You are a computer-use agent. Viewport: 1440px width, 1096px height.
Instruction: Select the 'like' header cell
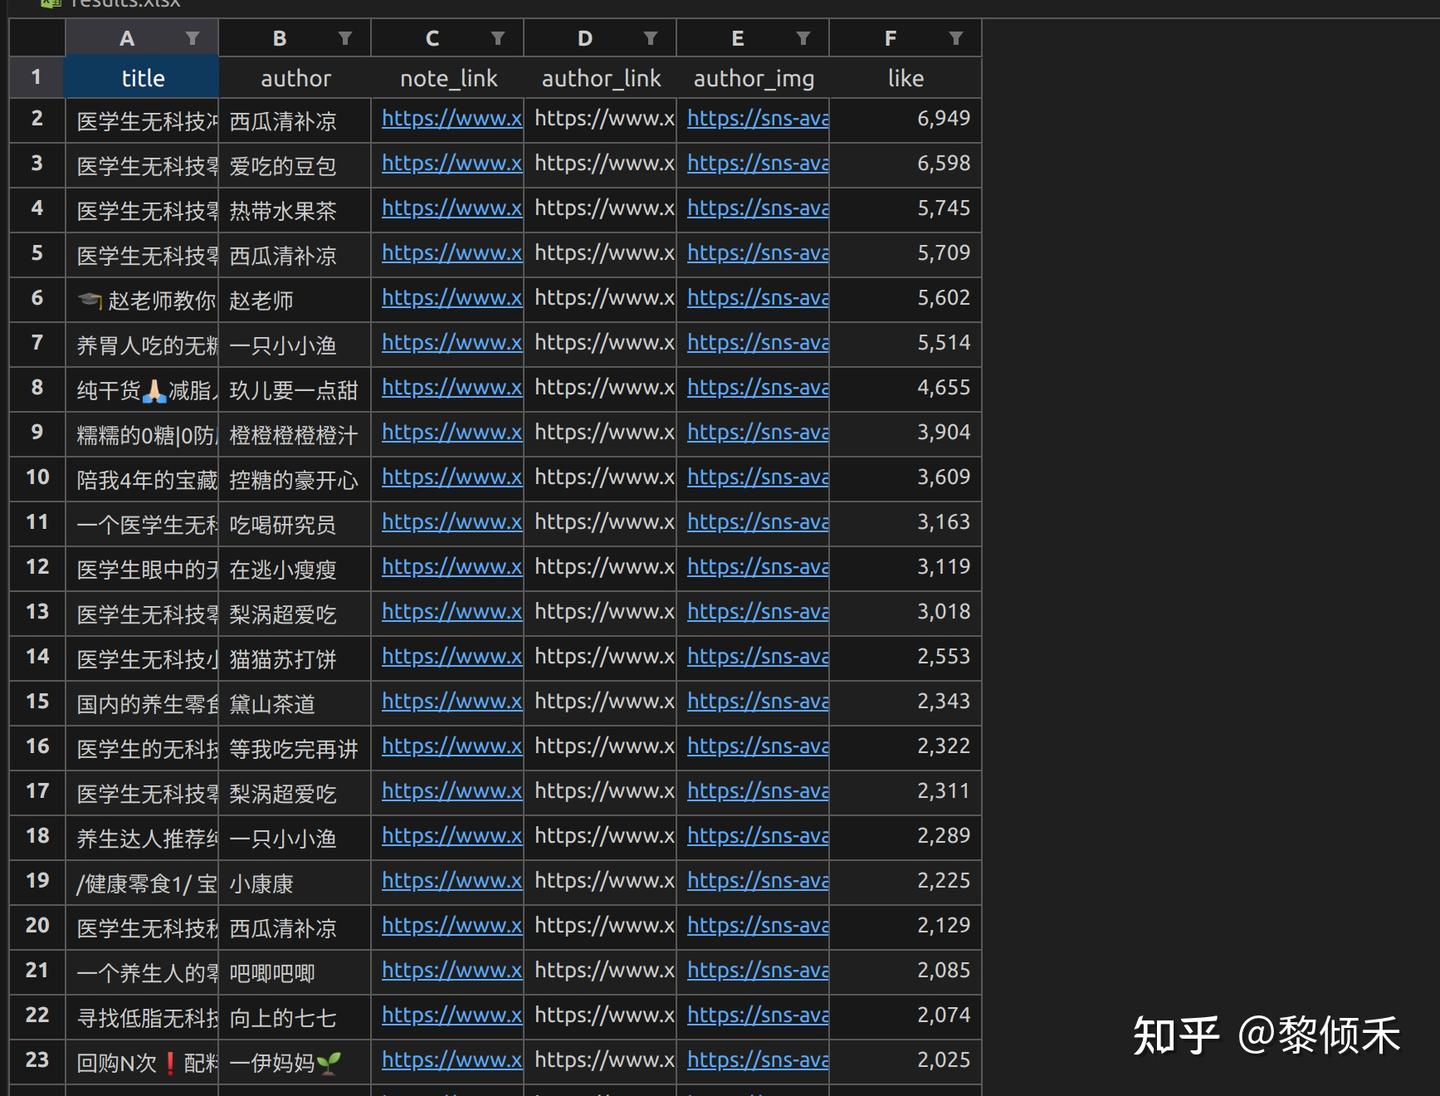tap(905, 78)
